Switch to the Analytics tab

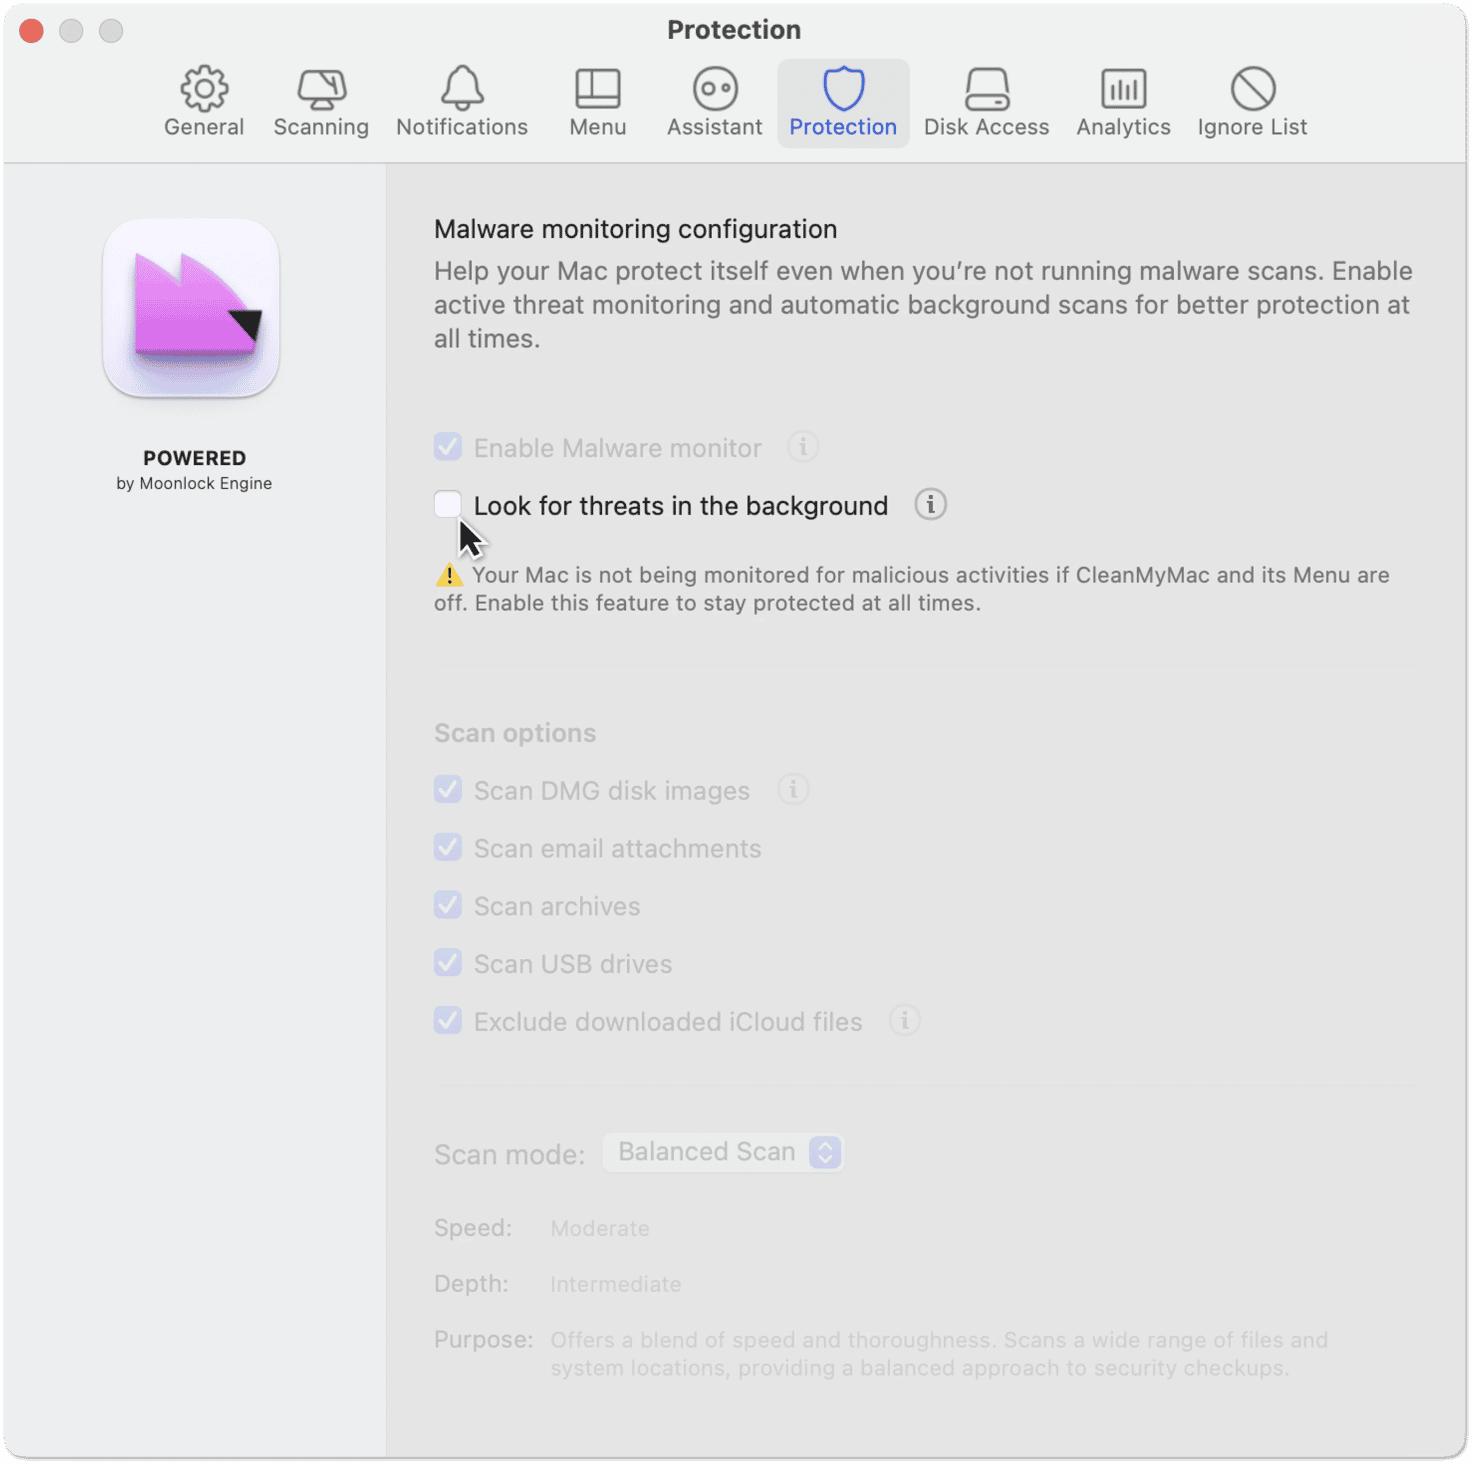point(1123,103)
